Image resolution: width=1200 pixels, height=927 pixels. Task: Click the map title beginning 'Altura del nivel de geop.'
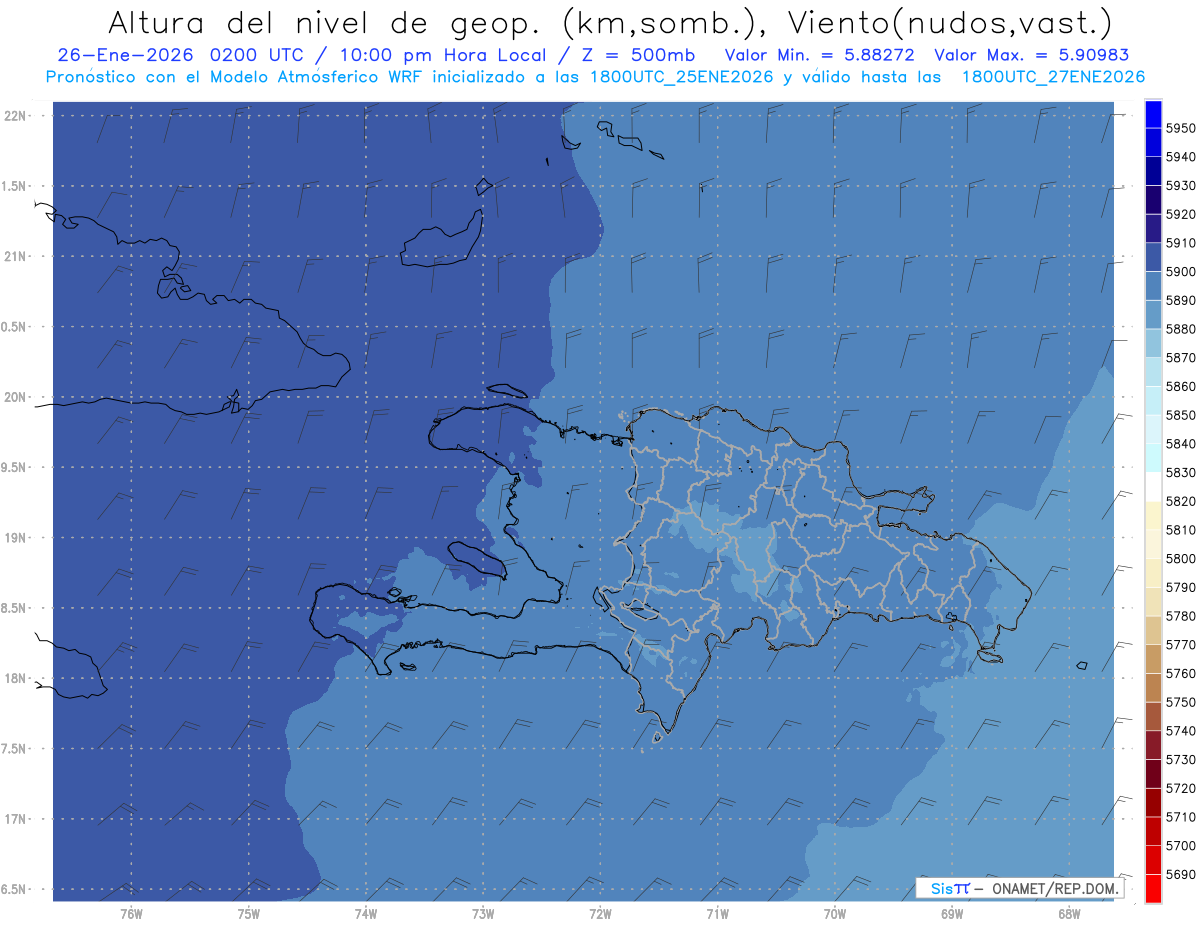[609, 23]
